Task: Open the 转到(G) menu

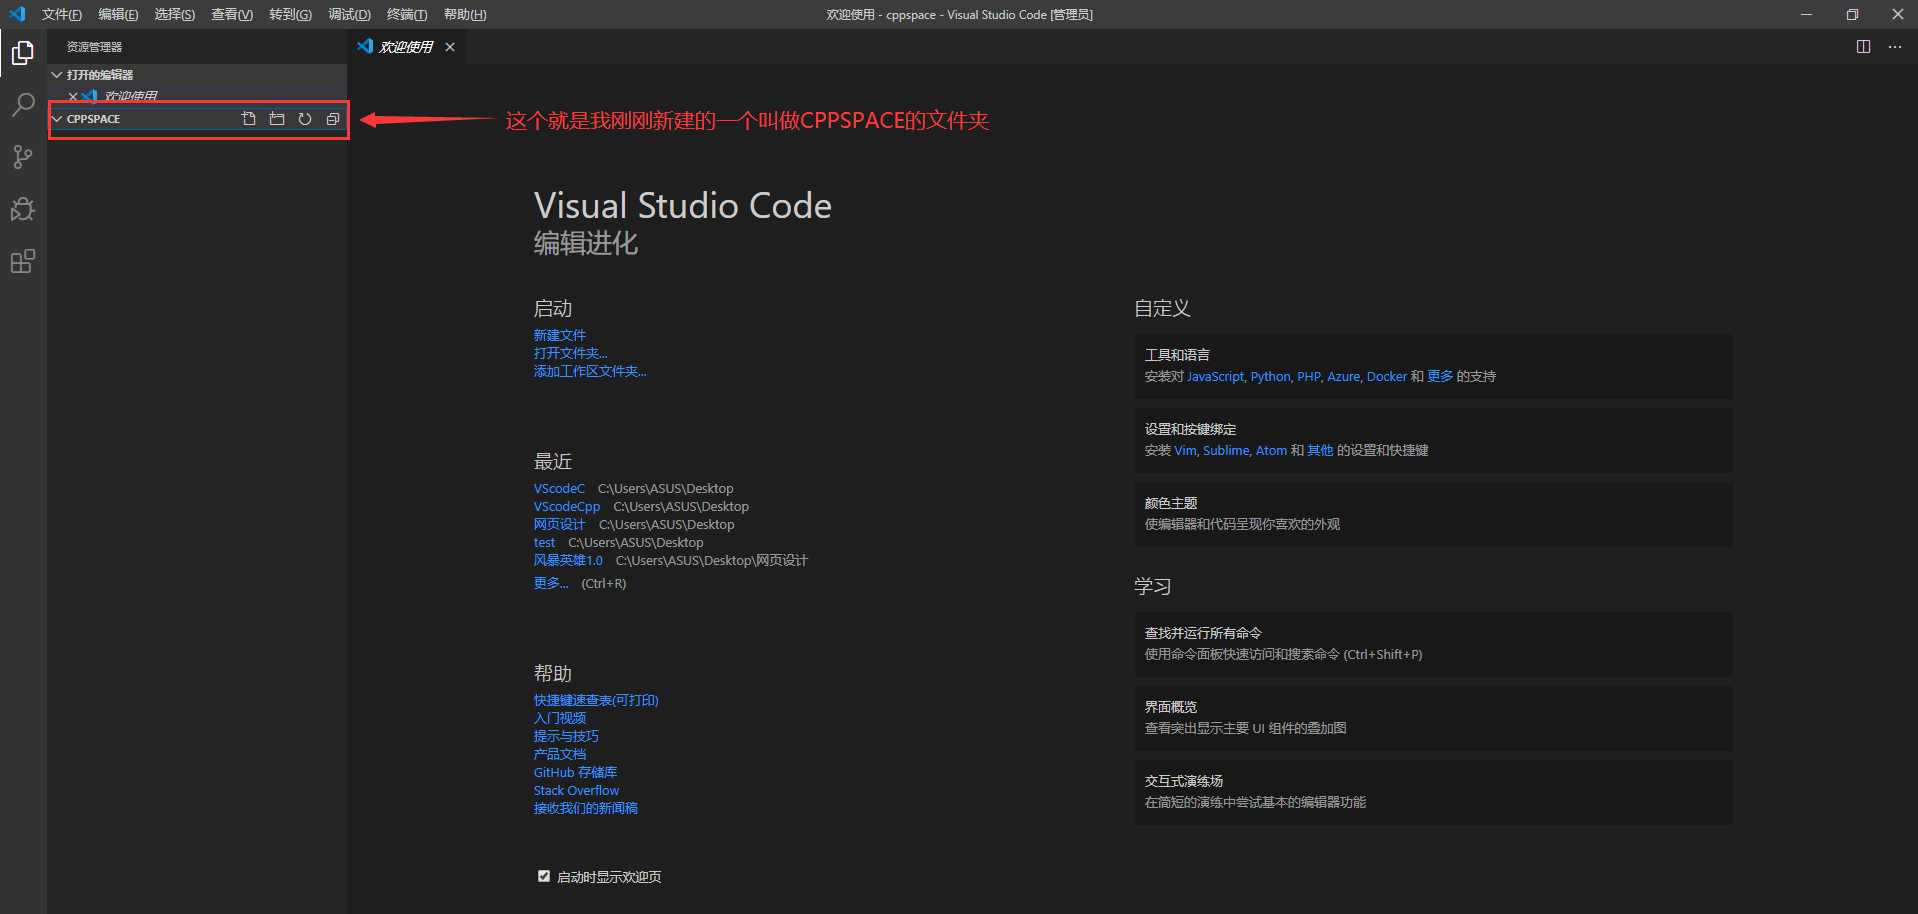Action: pyautogui.click(x=290, y=14)
